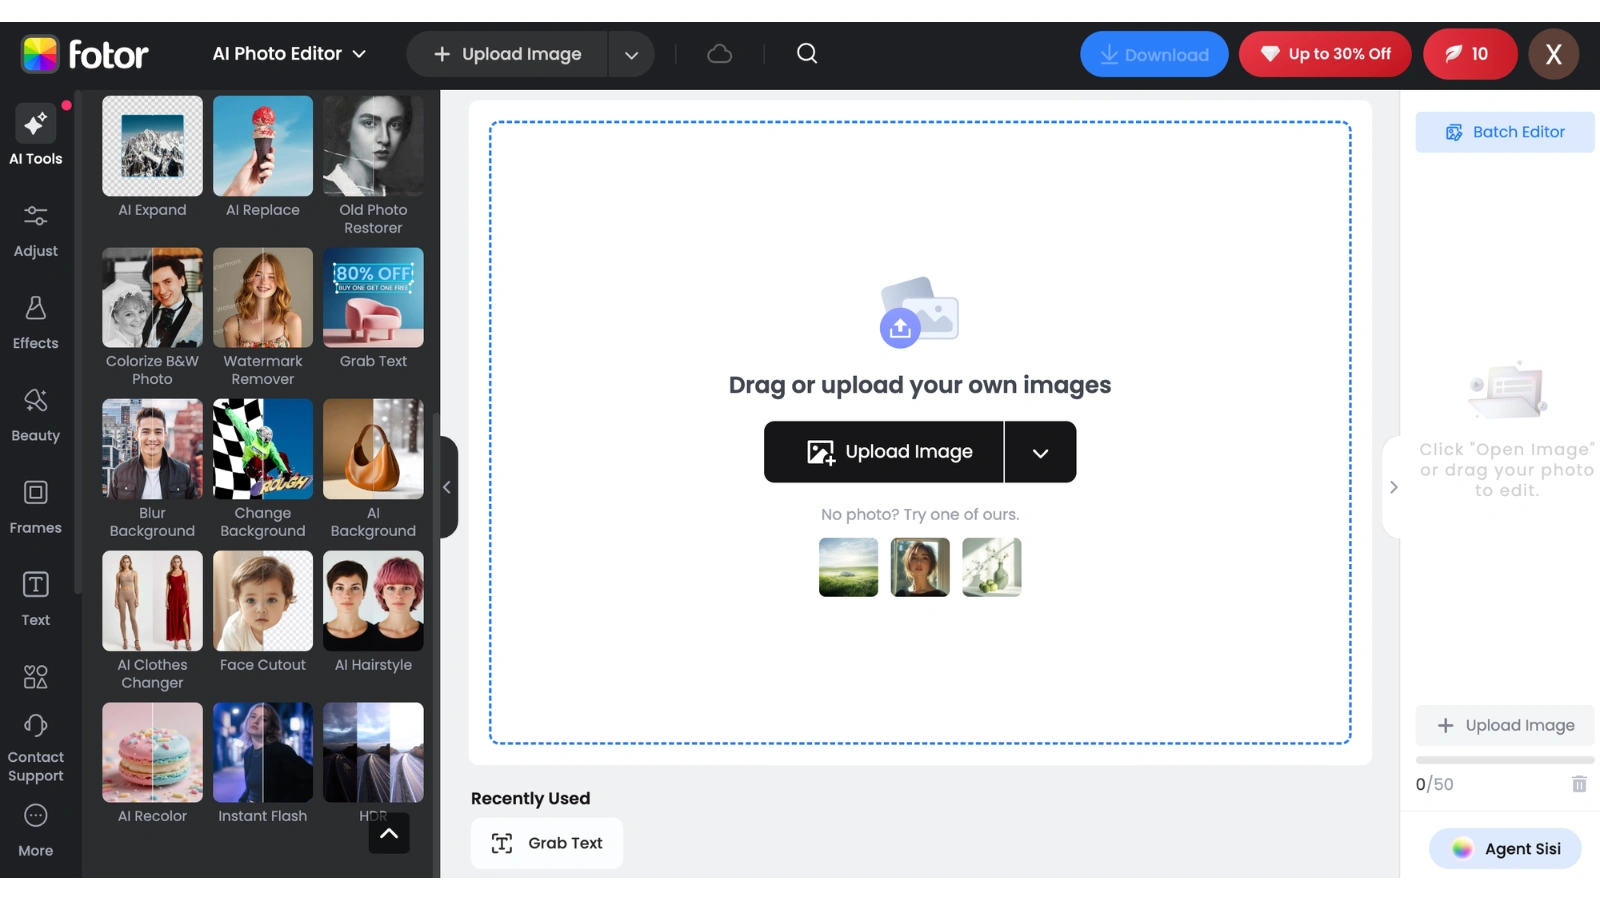The height and width of the screenshot is (900, 1600).
Task: Click the center Upload Image button
Action: (x=884, y=452)
